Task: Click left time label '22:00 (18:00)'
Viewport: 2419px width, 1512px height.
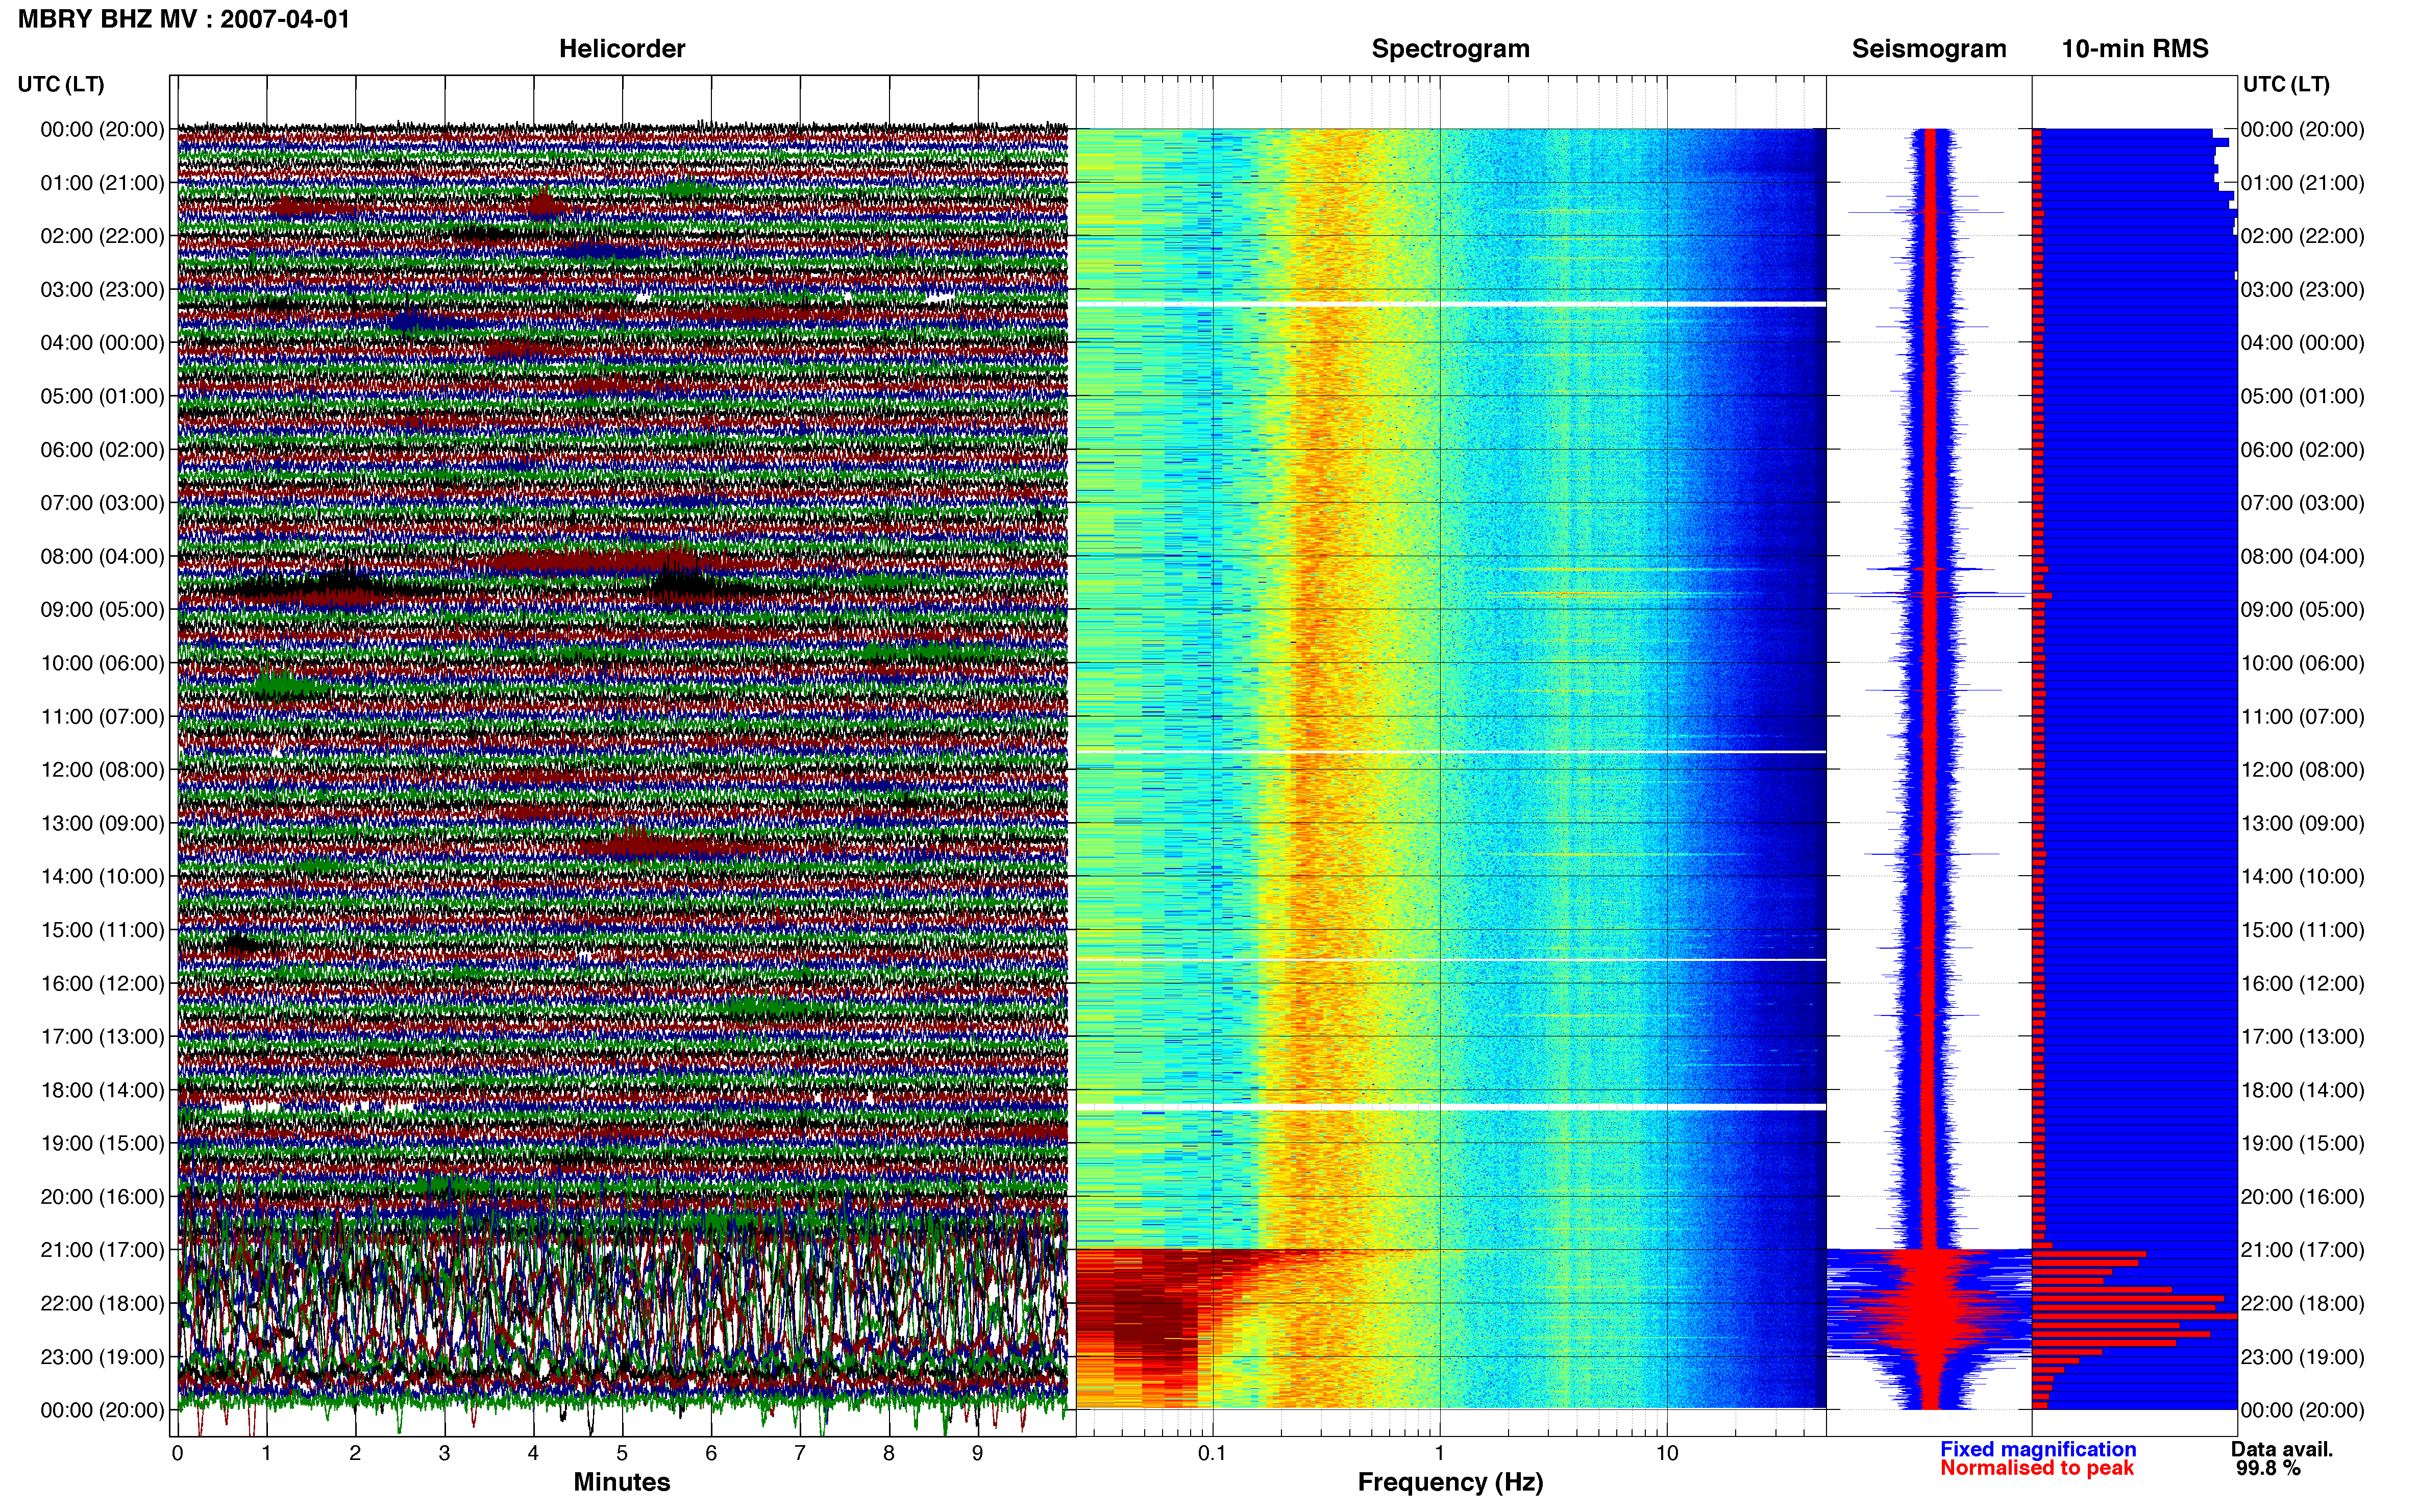Action: pos(102,1304)
